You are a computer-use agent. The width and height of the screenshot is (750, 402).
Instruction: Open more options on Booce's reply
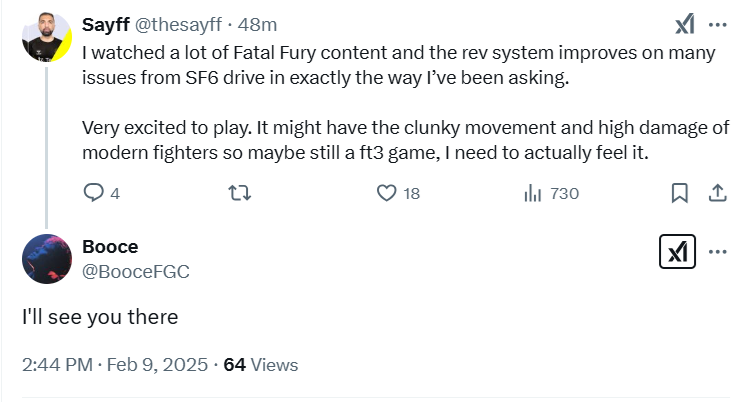pyautogui.click(x=717, y=252)
